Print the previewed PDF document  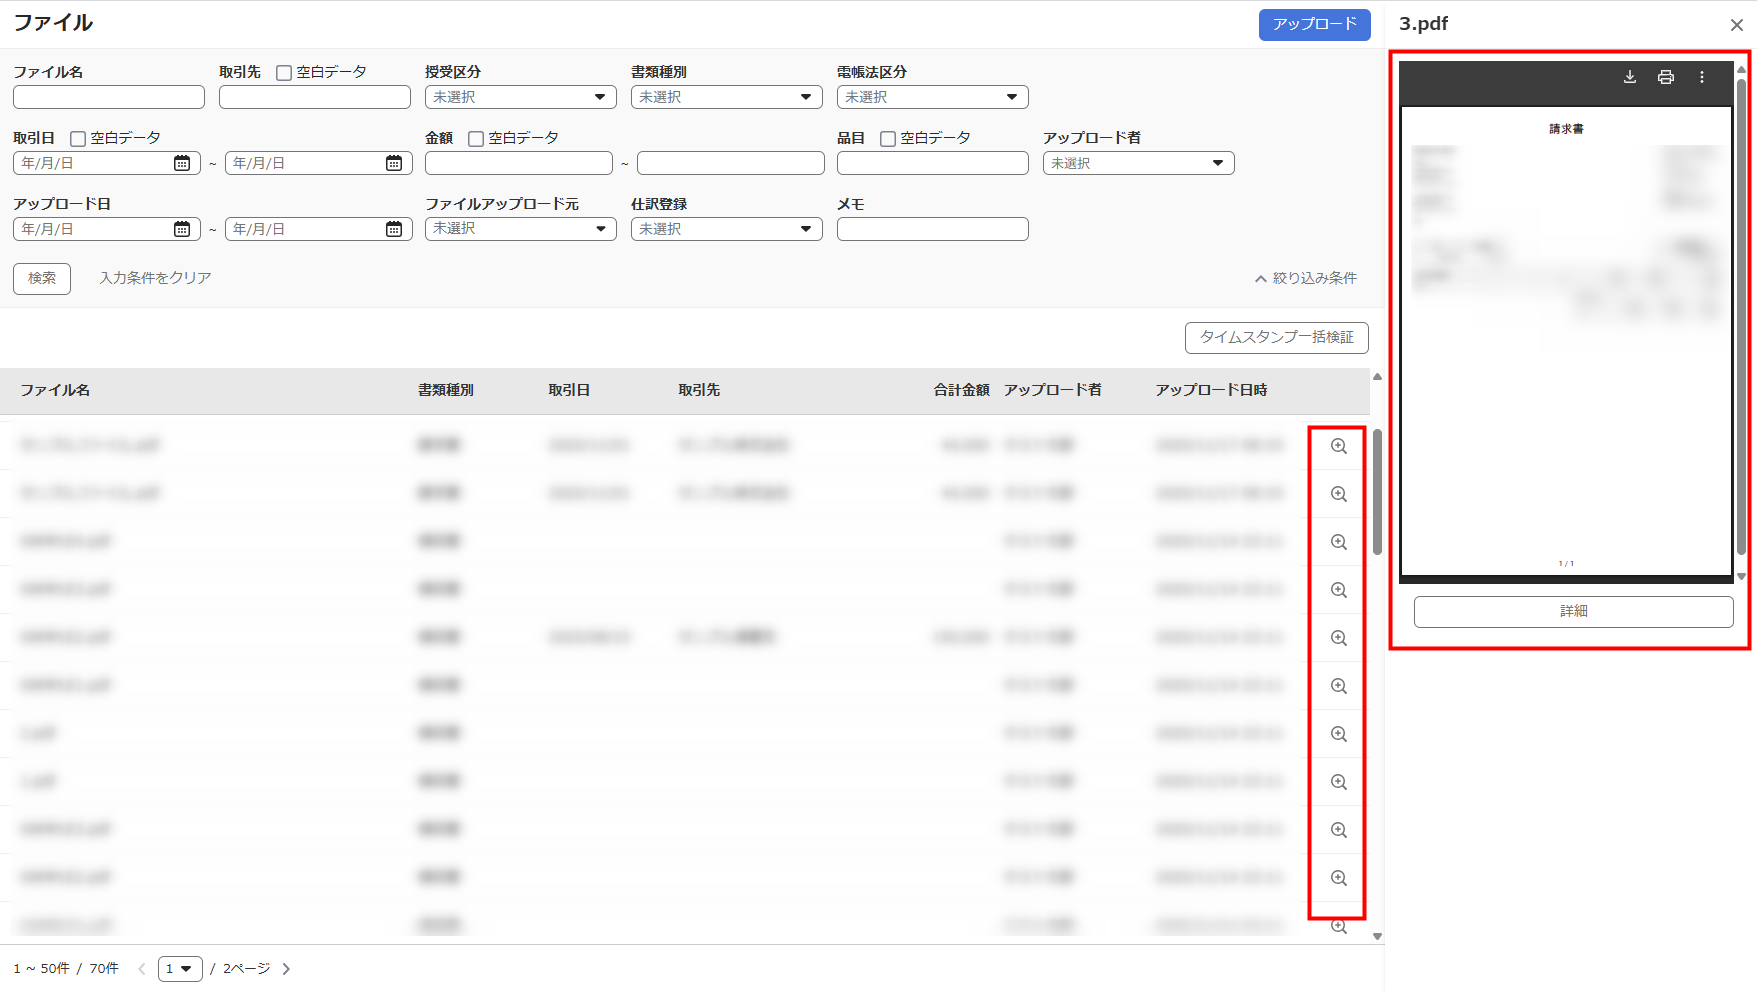point(1666,77)
